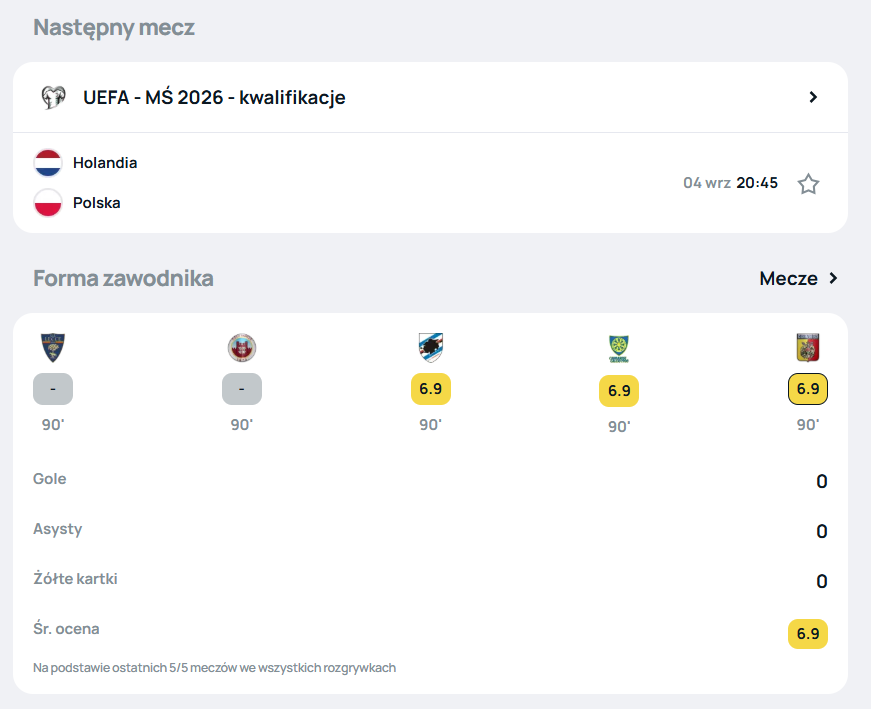Click the 6.9 rating under Sampdoria crest
This screenshot has height=709, width=871.
pyautogui.click(x=431, y=389)
